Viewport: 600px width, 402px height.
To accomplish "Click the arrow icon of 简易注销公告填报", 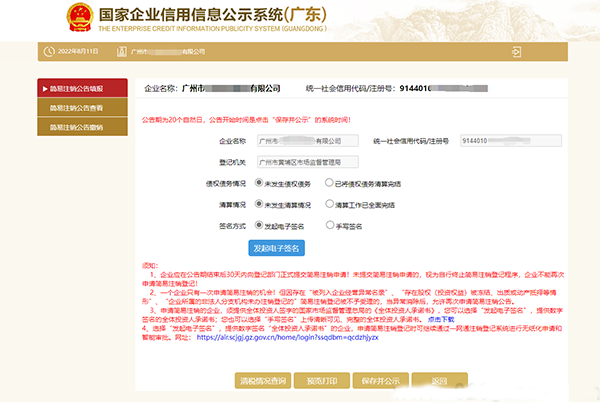I will coord(45,89).
